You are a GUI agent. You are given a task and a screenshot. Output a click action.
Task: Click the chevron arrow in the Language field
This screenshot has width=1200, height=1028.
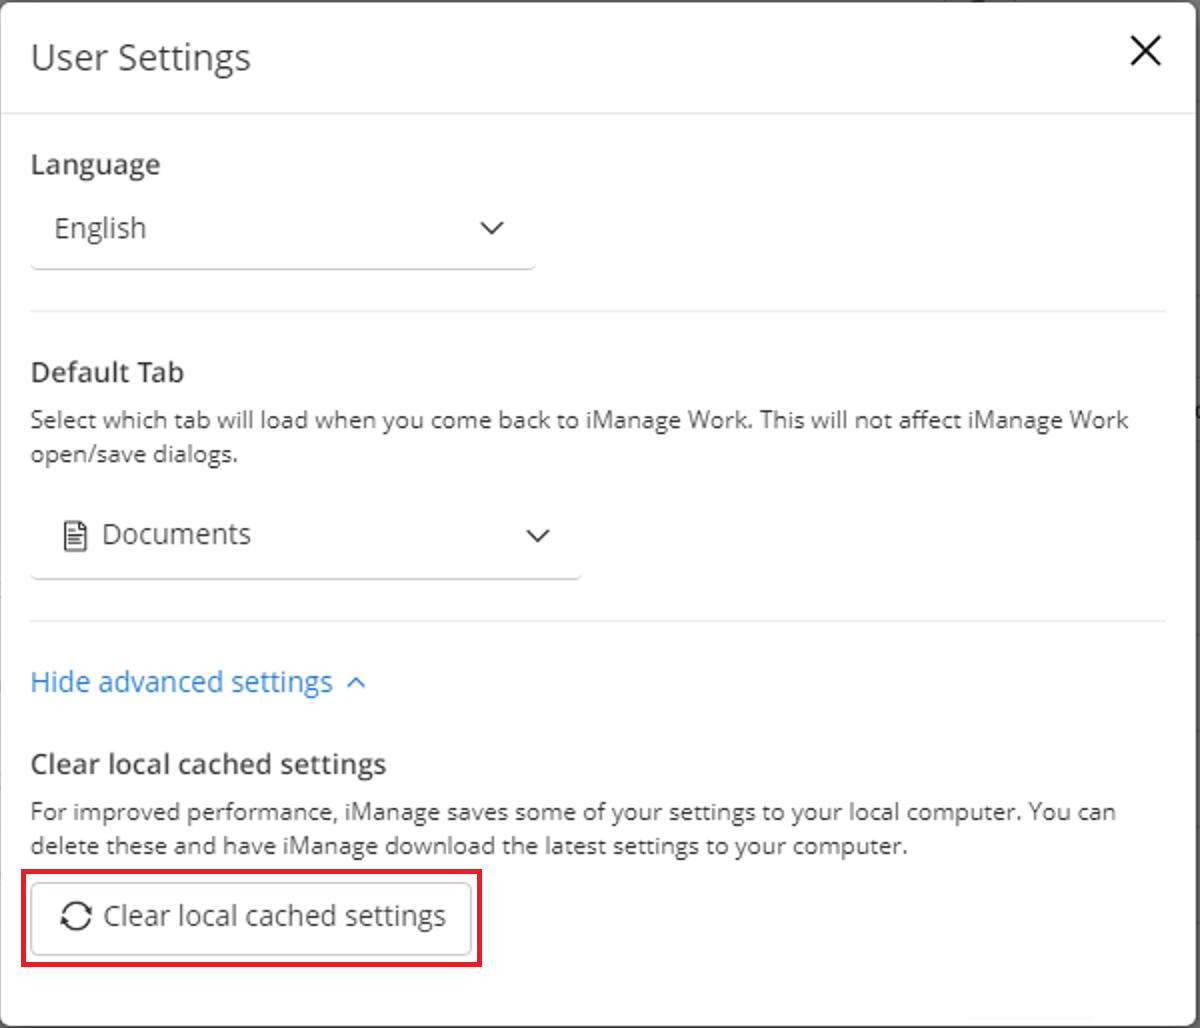click(491, 229)
